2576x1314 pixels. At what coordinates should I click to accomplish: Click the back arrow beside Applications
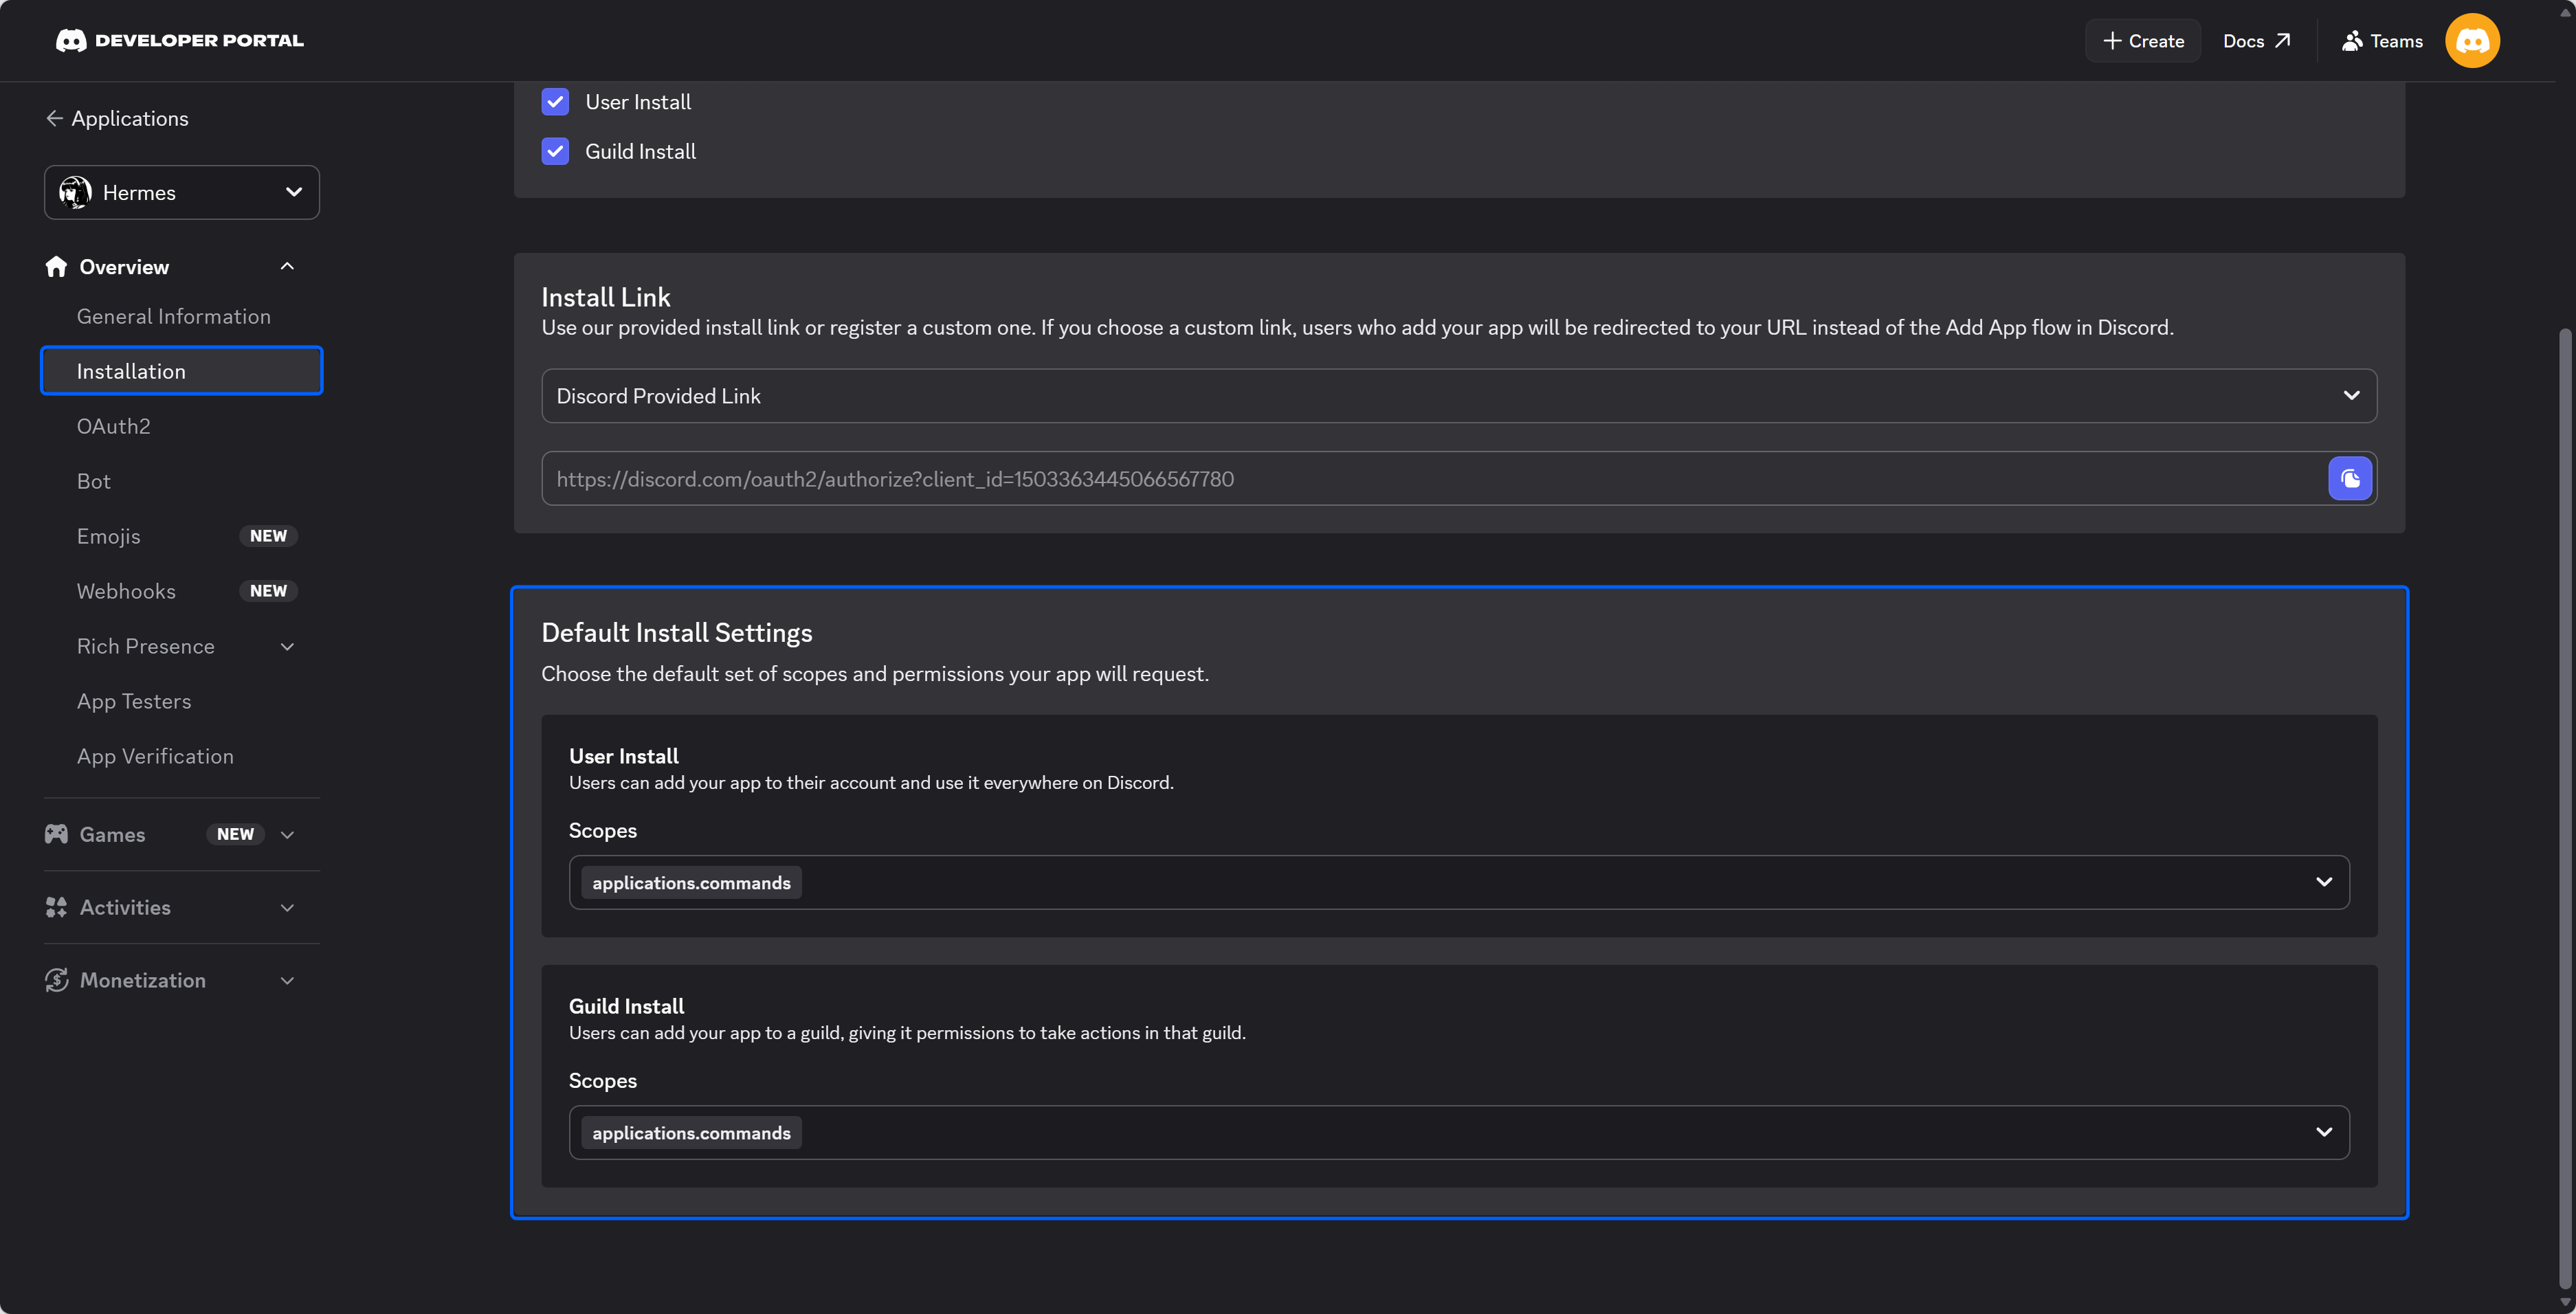point(54,118)
